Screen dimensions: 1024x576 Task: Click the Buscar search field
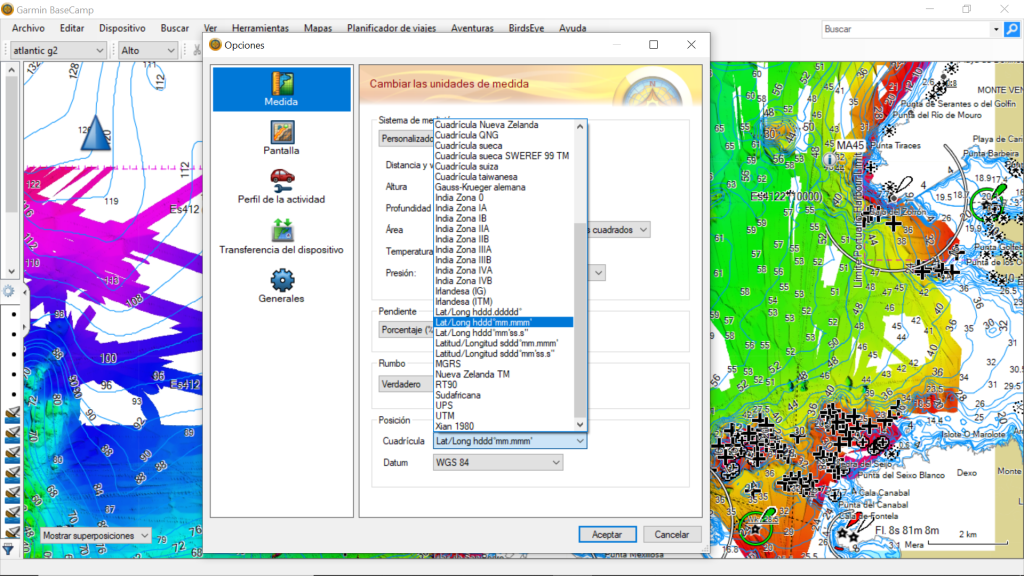pos(905,29)
